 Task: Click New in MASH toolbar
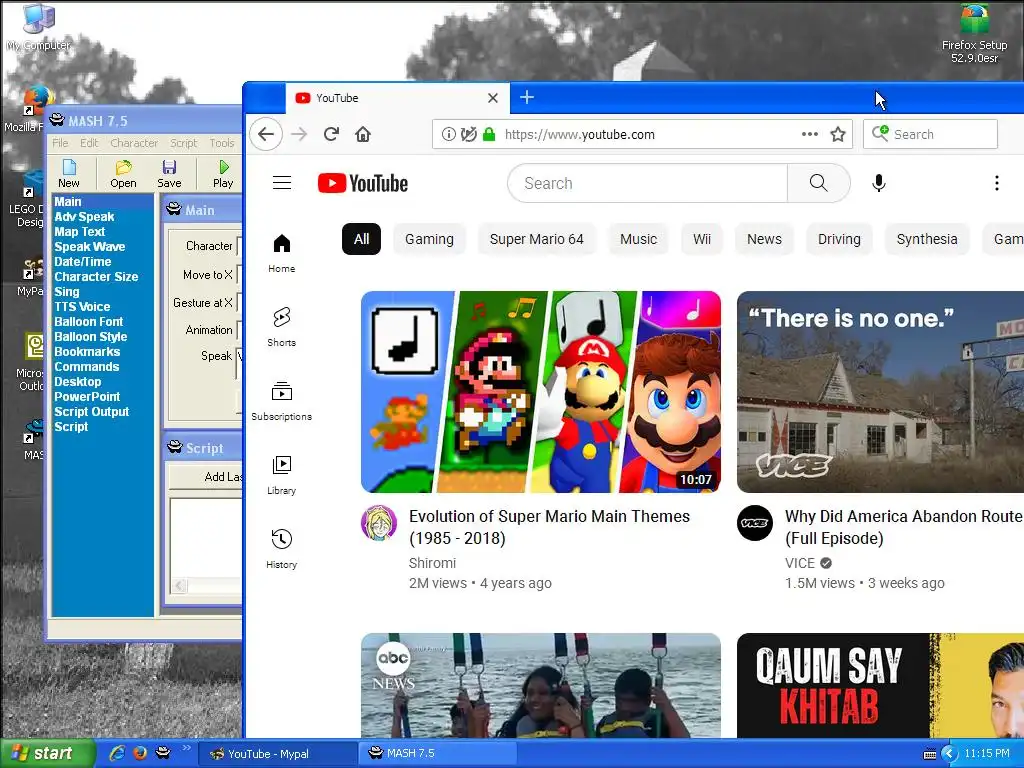coord(69,174)
